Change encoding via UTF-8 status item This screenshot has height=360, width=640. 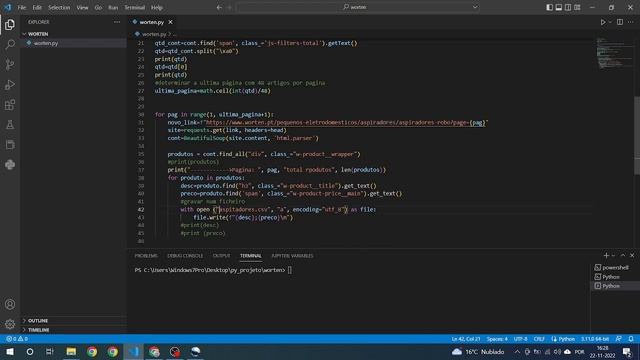[x=520, y=339]
